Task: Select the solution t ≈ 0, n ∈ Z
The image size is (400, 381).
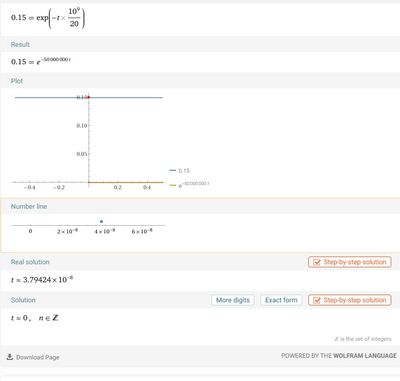Action: [35, 318]
